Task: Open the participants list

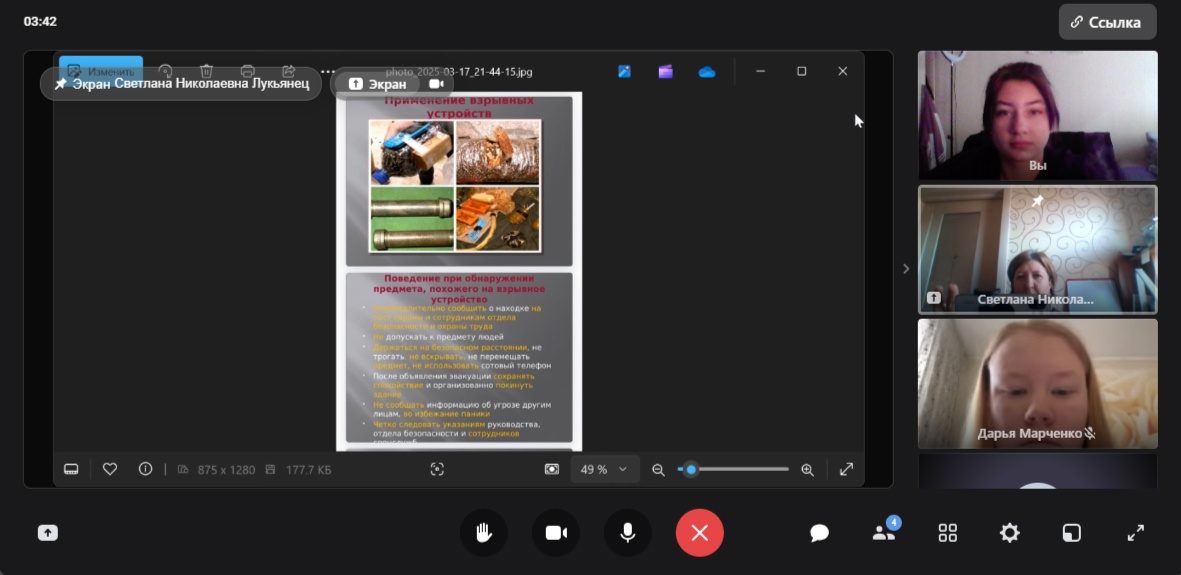Action: (x=883, y=532)
